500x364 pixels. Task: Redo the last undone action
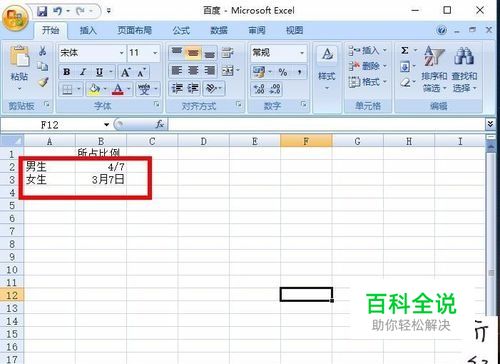coord(80,12)
